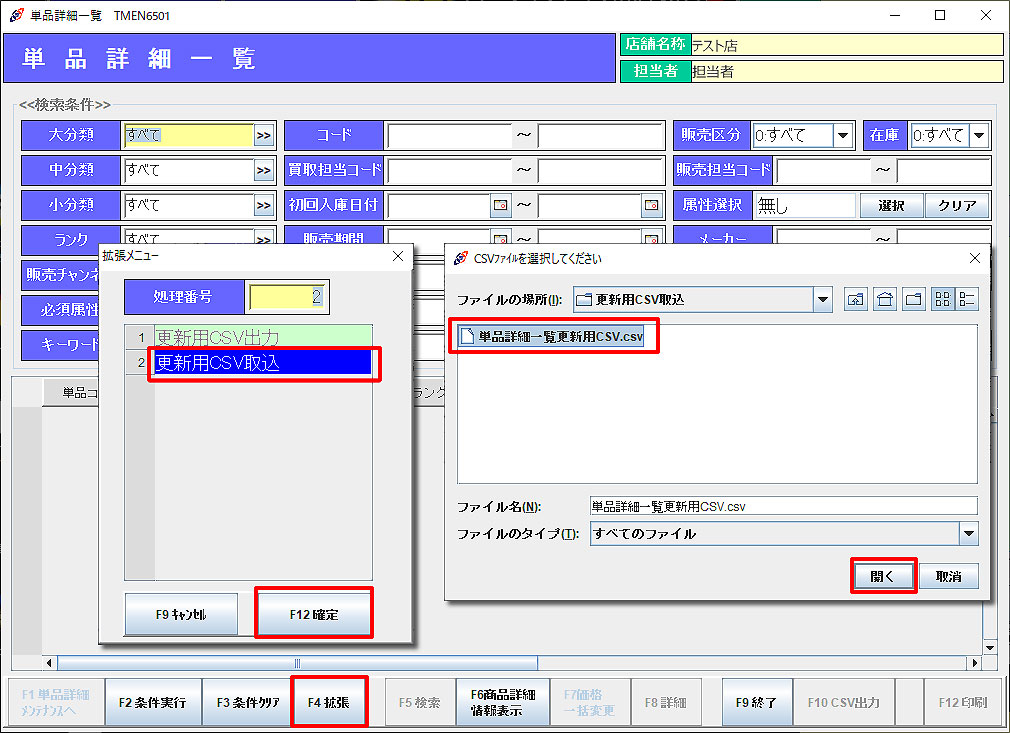Create a new folder via toolbar icon
Screen dimensions: 1010x733
[913, 299]
